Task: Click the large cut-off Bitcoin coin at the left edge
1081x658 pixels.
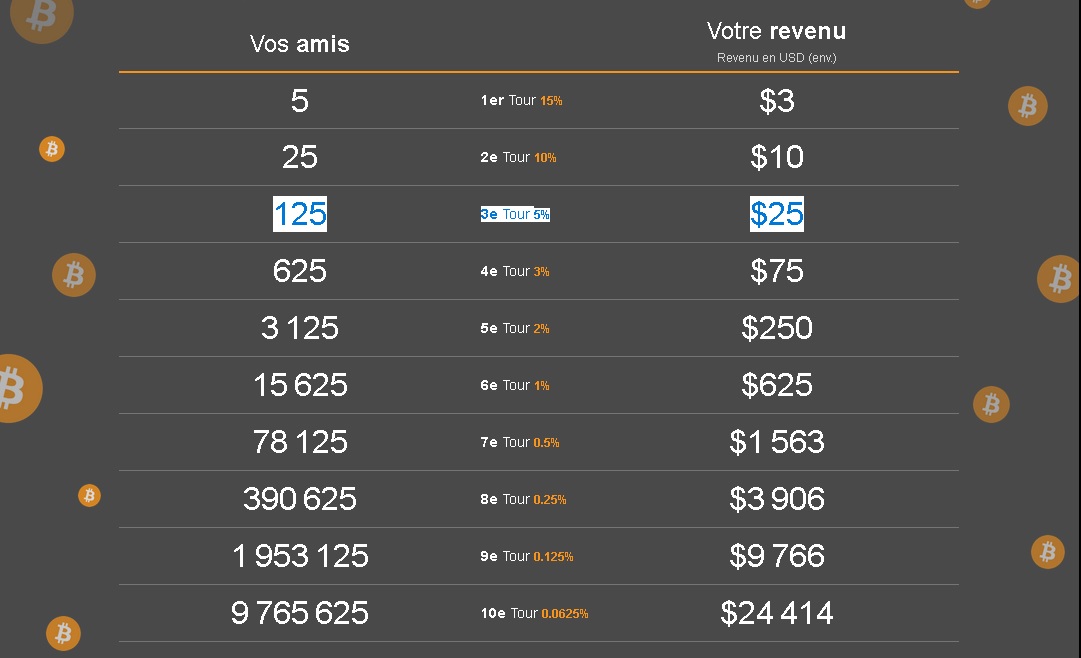Action: [x=14, y=388]
